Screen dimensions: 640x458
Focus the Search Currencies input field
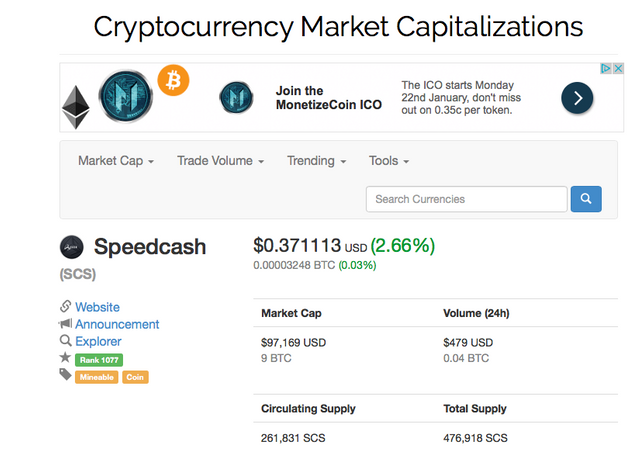click(x=466, y=199)
